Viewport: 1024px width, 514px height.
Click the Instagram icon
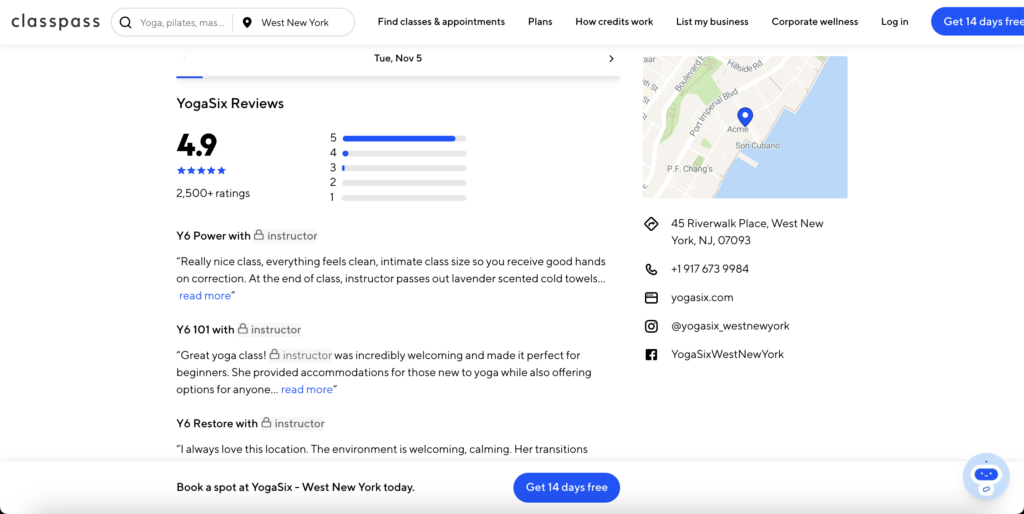pos(651,326)
